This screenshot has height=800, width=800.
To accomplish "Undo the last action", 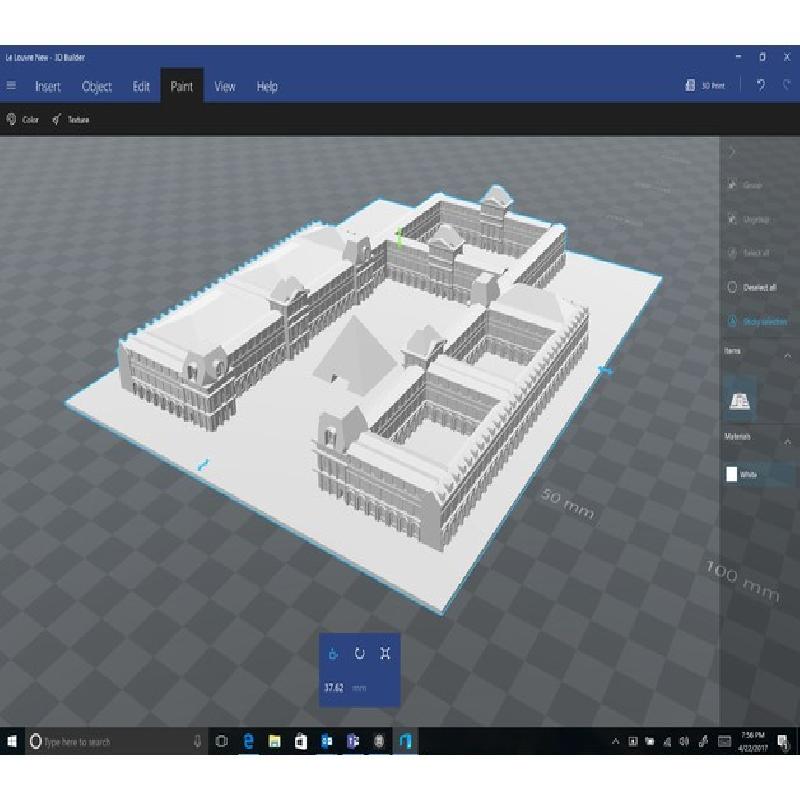I will (761, 85).
